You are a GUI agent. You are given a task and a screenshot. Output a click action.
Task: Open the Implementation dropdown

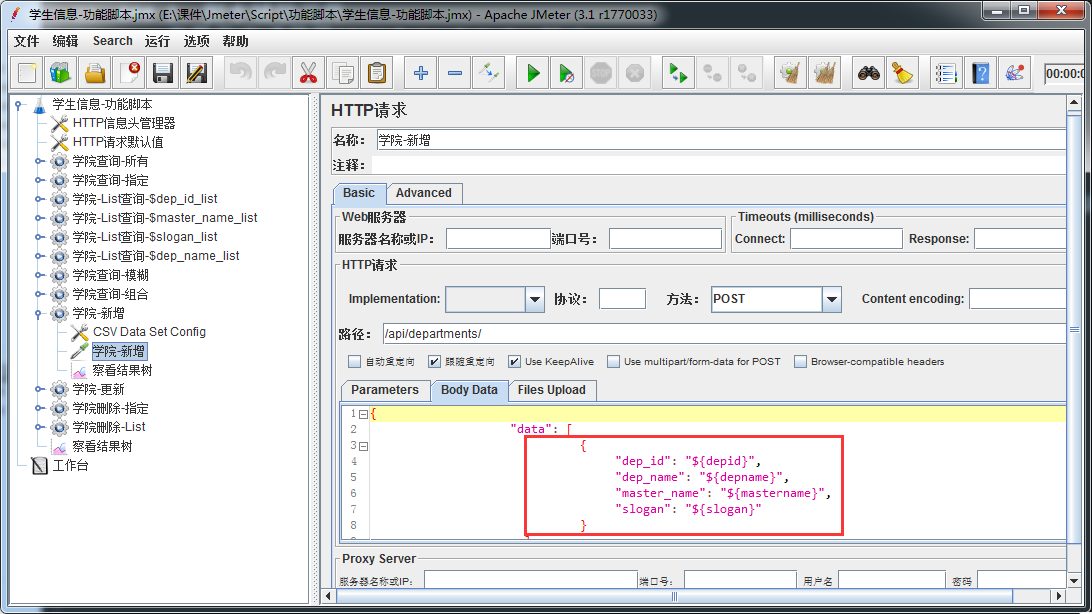(534, 299)
